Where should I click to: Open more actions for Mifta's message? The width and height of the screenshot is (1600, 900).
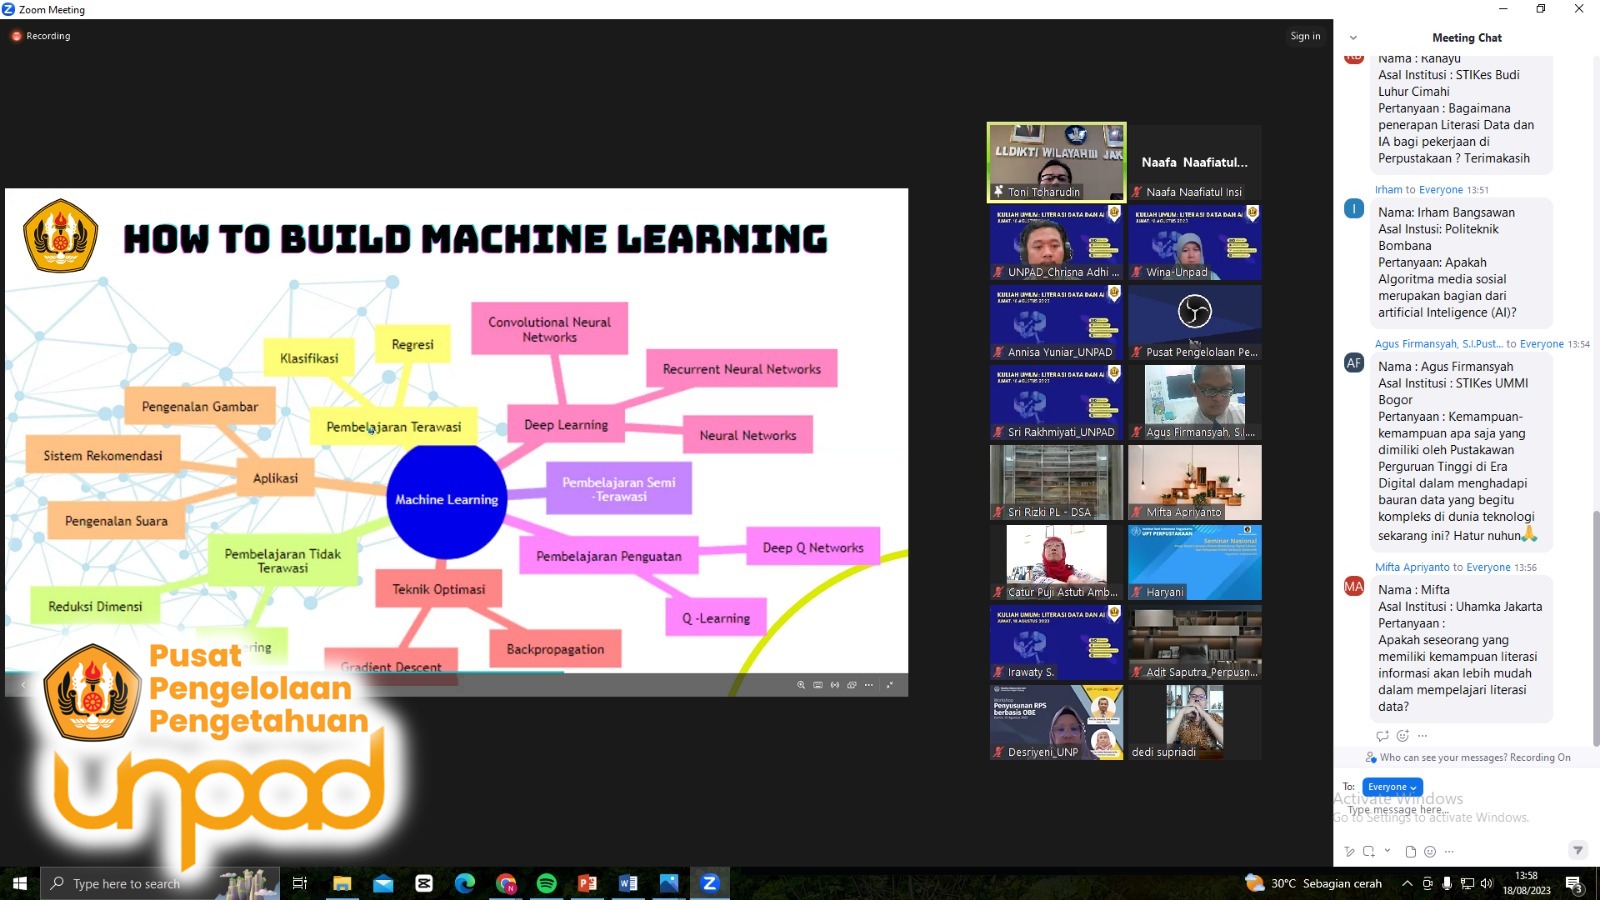pos(1423,736)
